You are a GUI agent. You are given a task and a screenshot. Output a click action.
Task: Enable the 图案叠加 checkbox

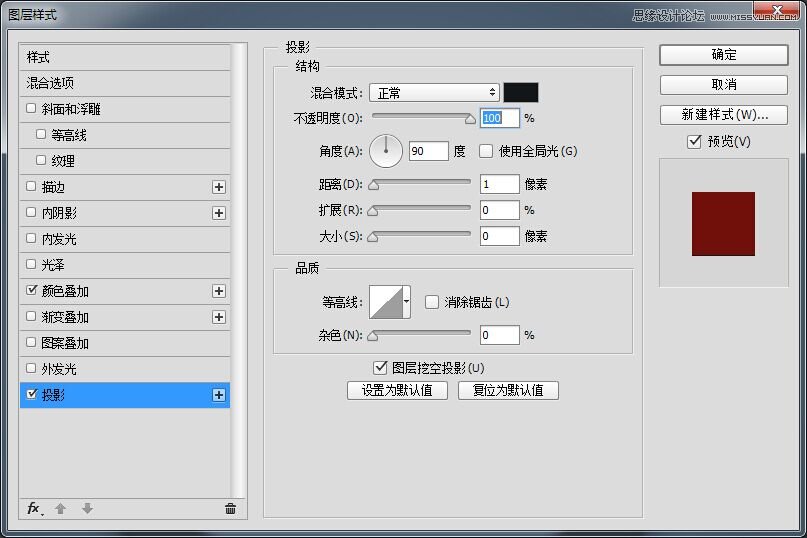pos(31,342)
